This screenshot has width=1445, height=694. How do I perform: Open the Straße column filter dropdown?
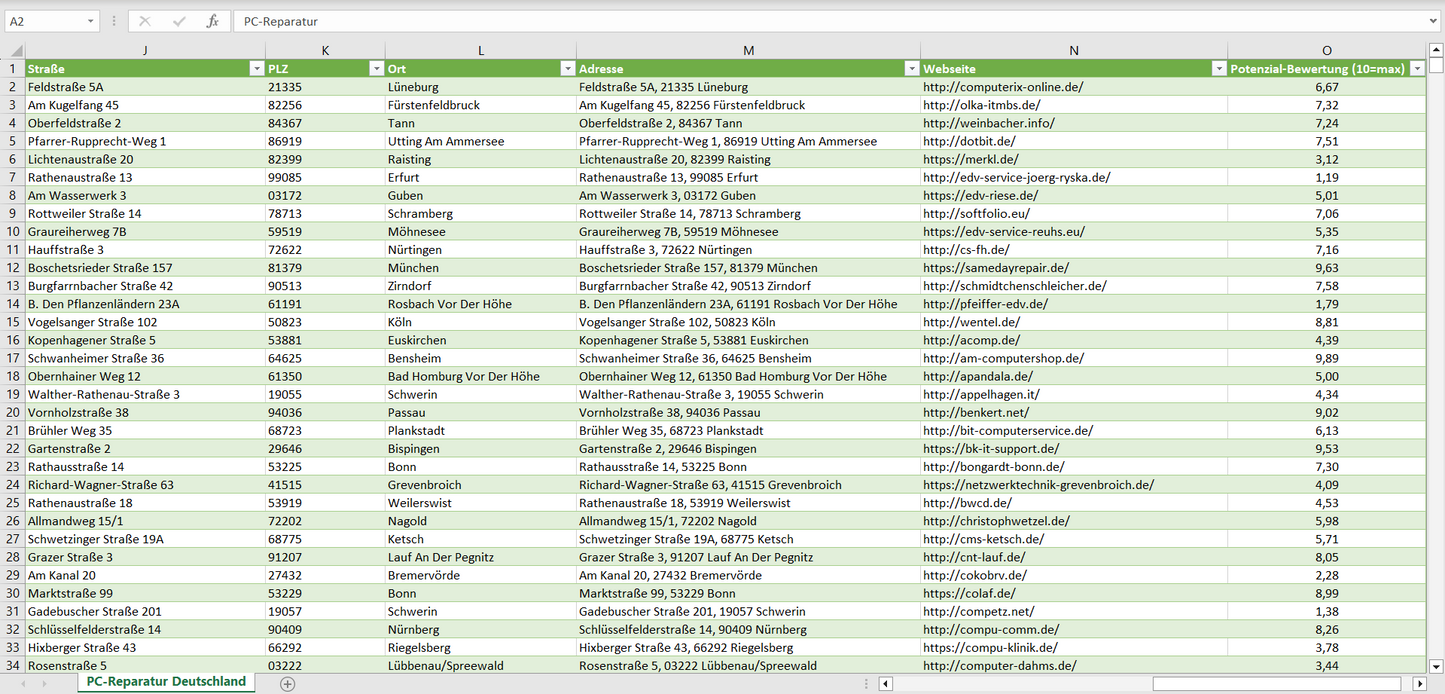click(x=255, y=69)
